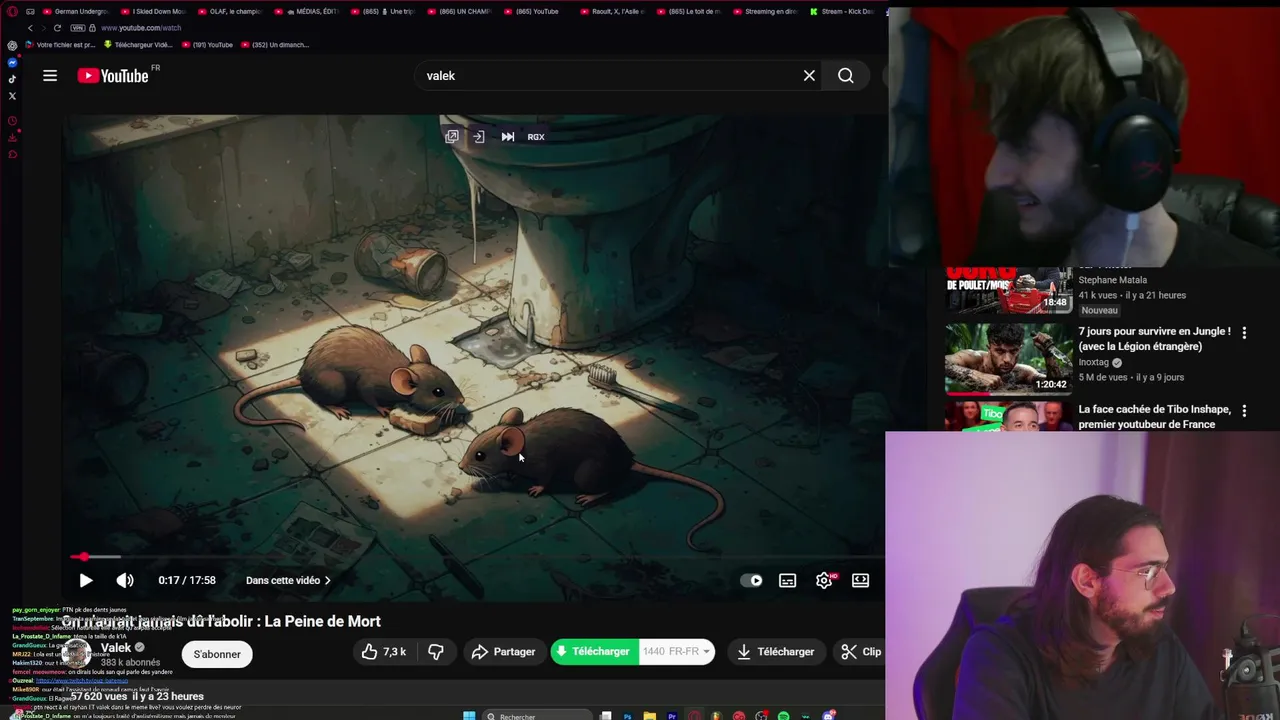Switch to theater mode in the player
This screenshot has height=720, width=1280.
coord(860,580)
